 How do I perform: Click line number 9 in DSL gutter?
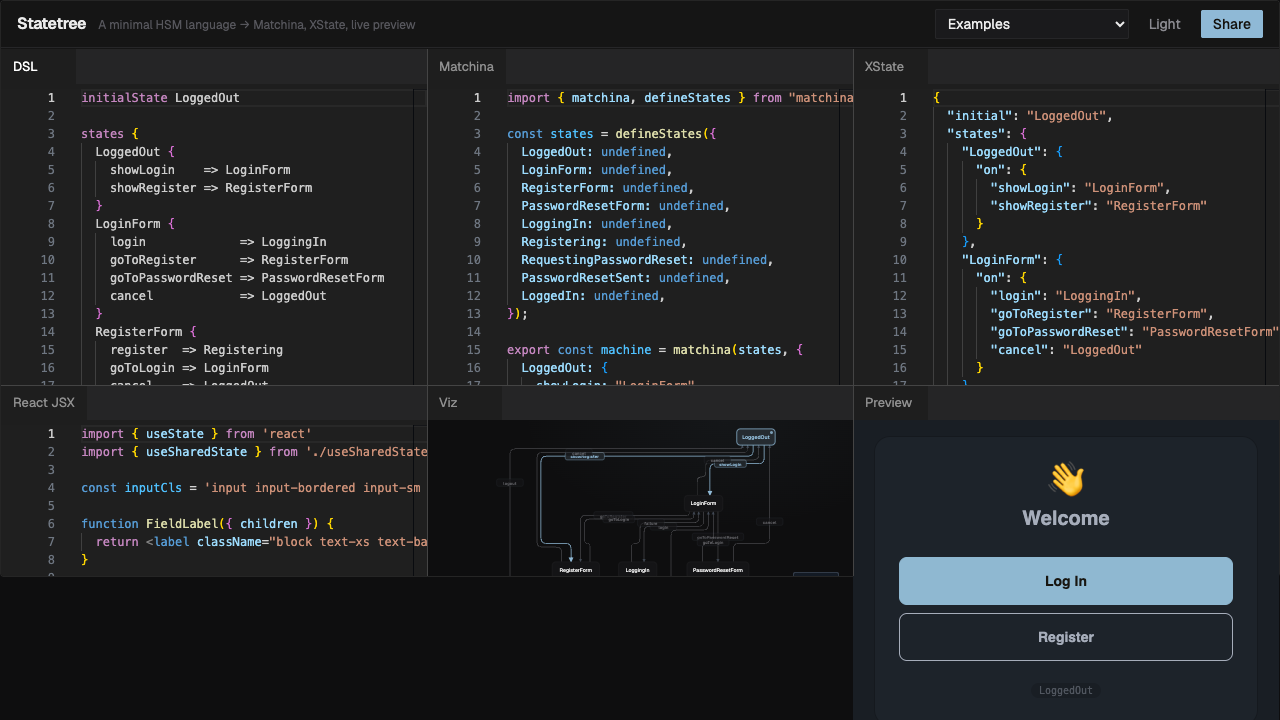(x=50, y=242)
